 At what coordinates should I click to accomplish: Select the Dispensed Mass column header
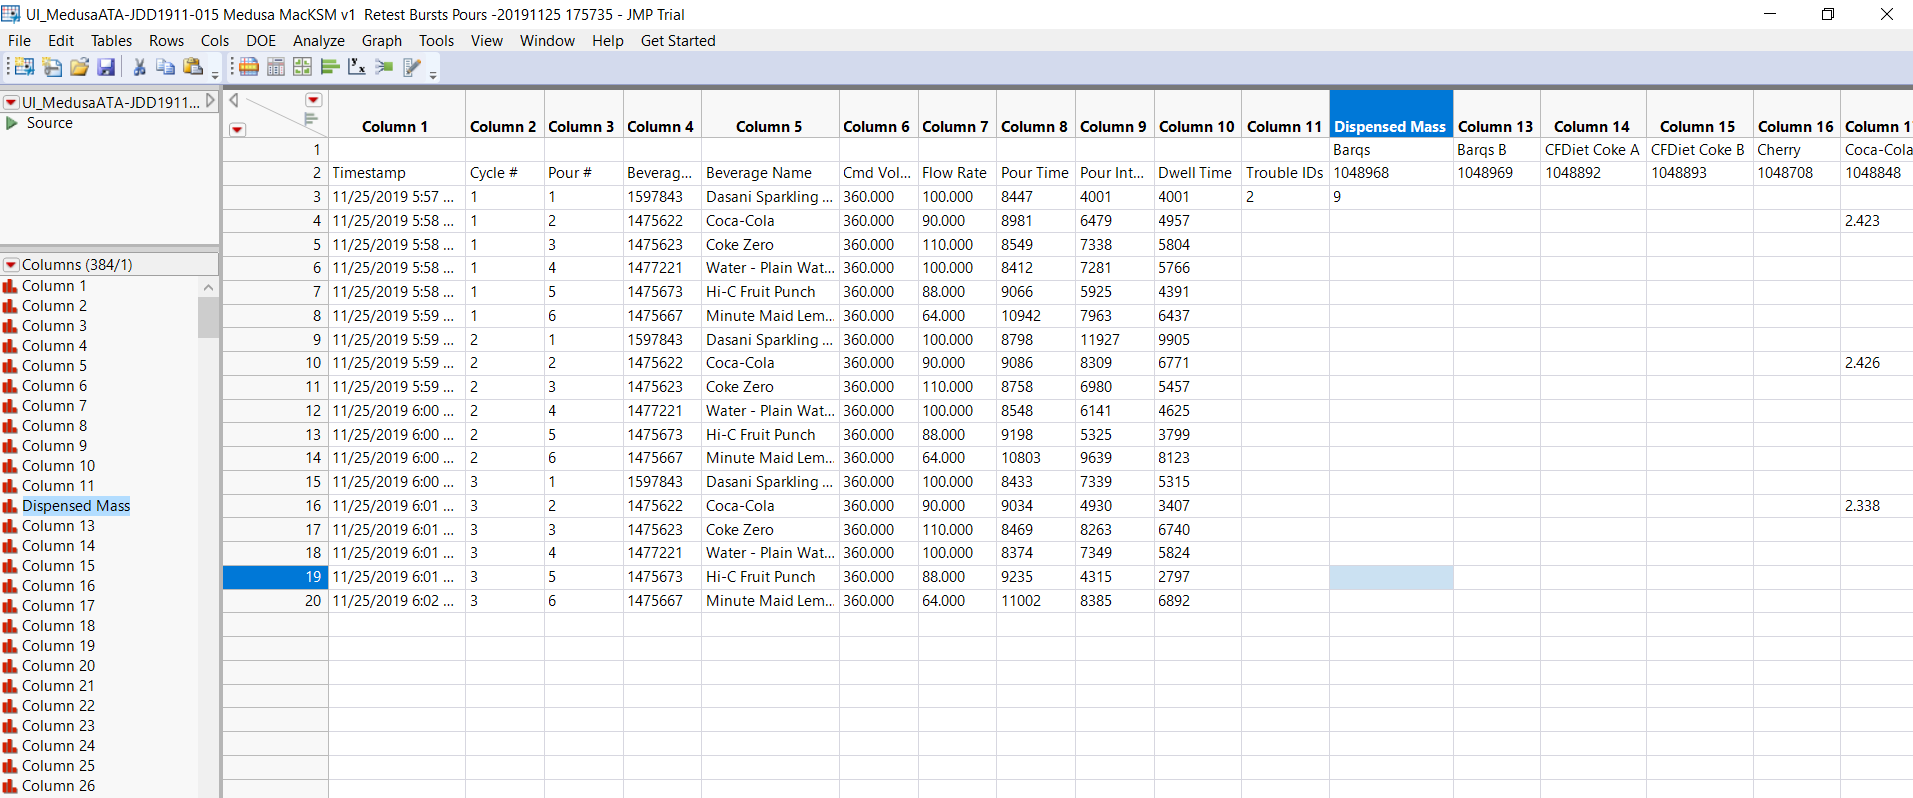click(x=1389, y=127)
